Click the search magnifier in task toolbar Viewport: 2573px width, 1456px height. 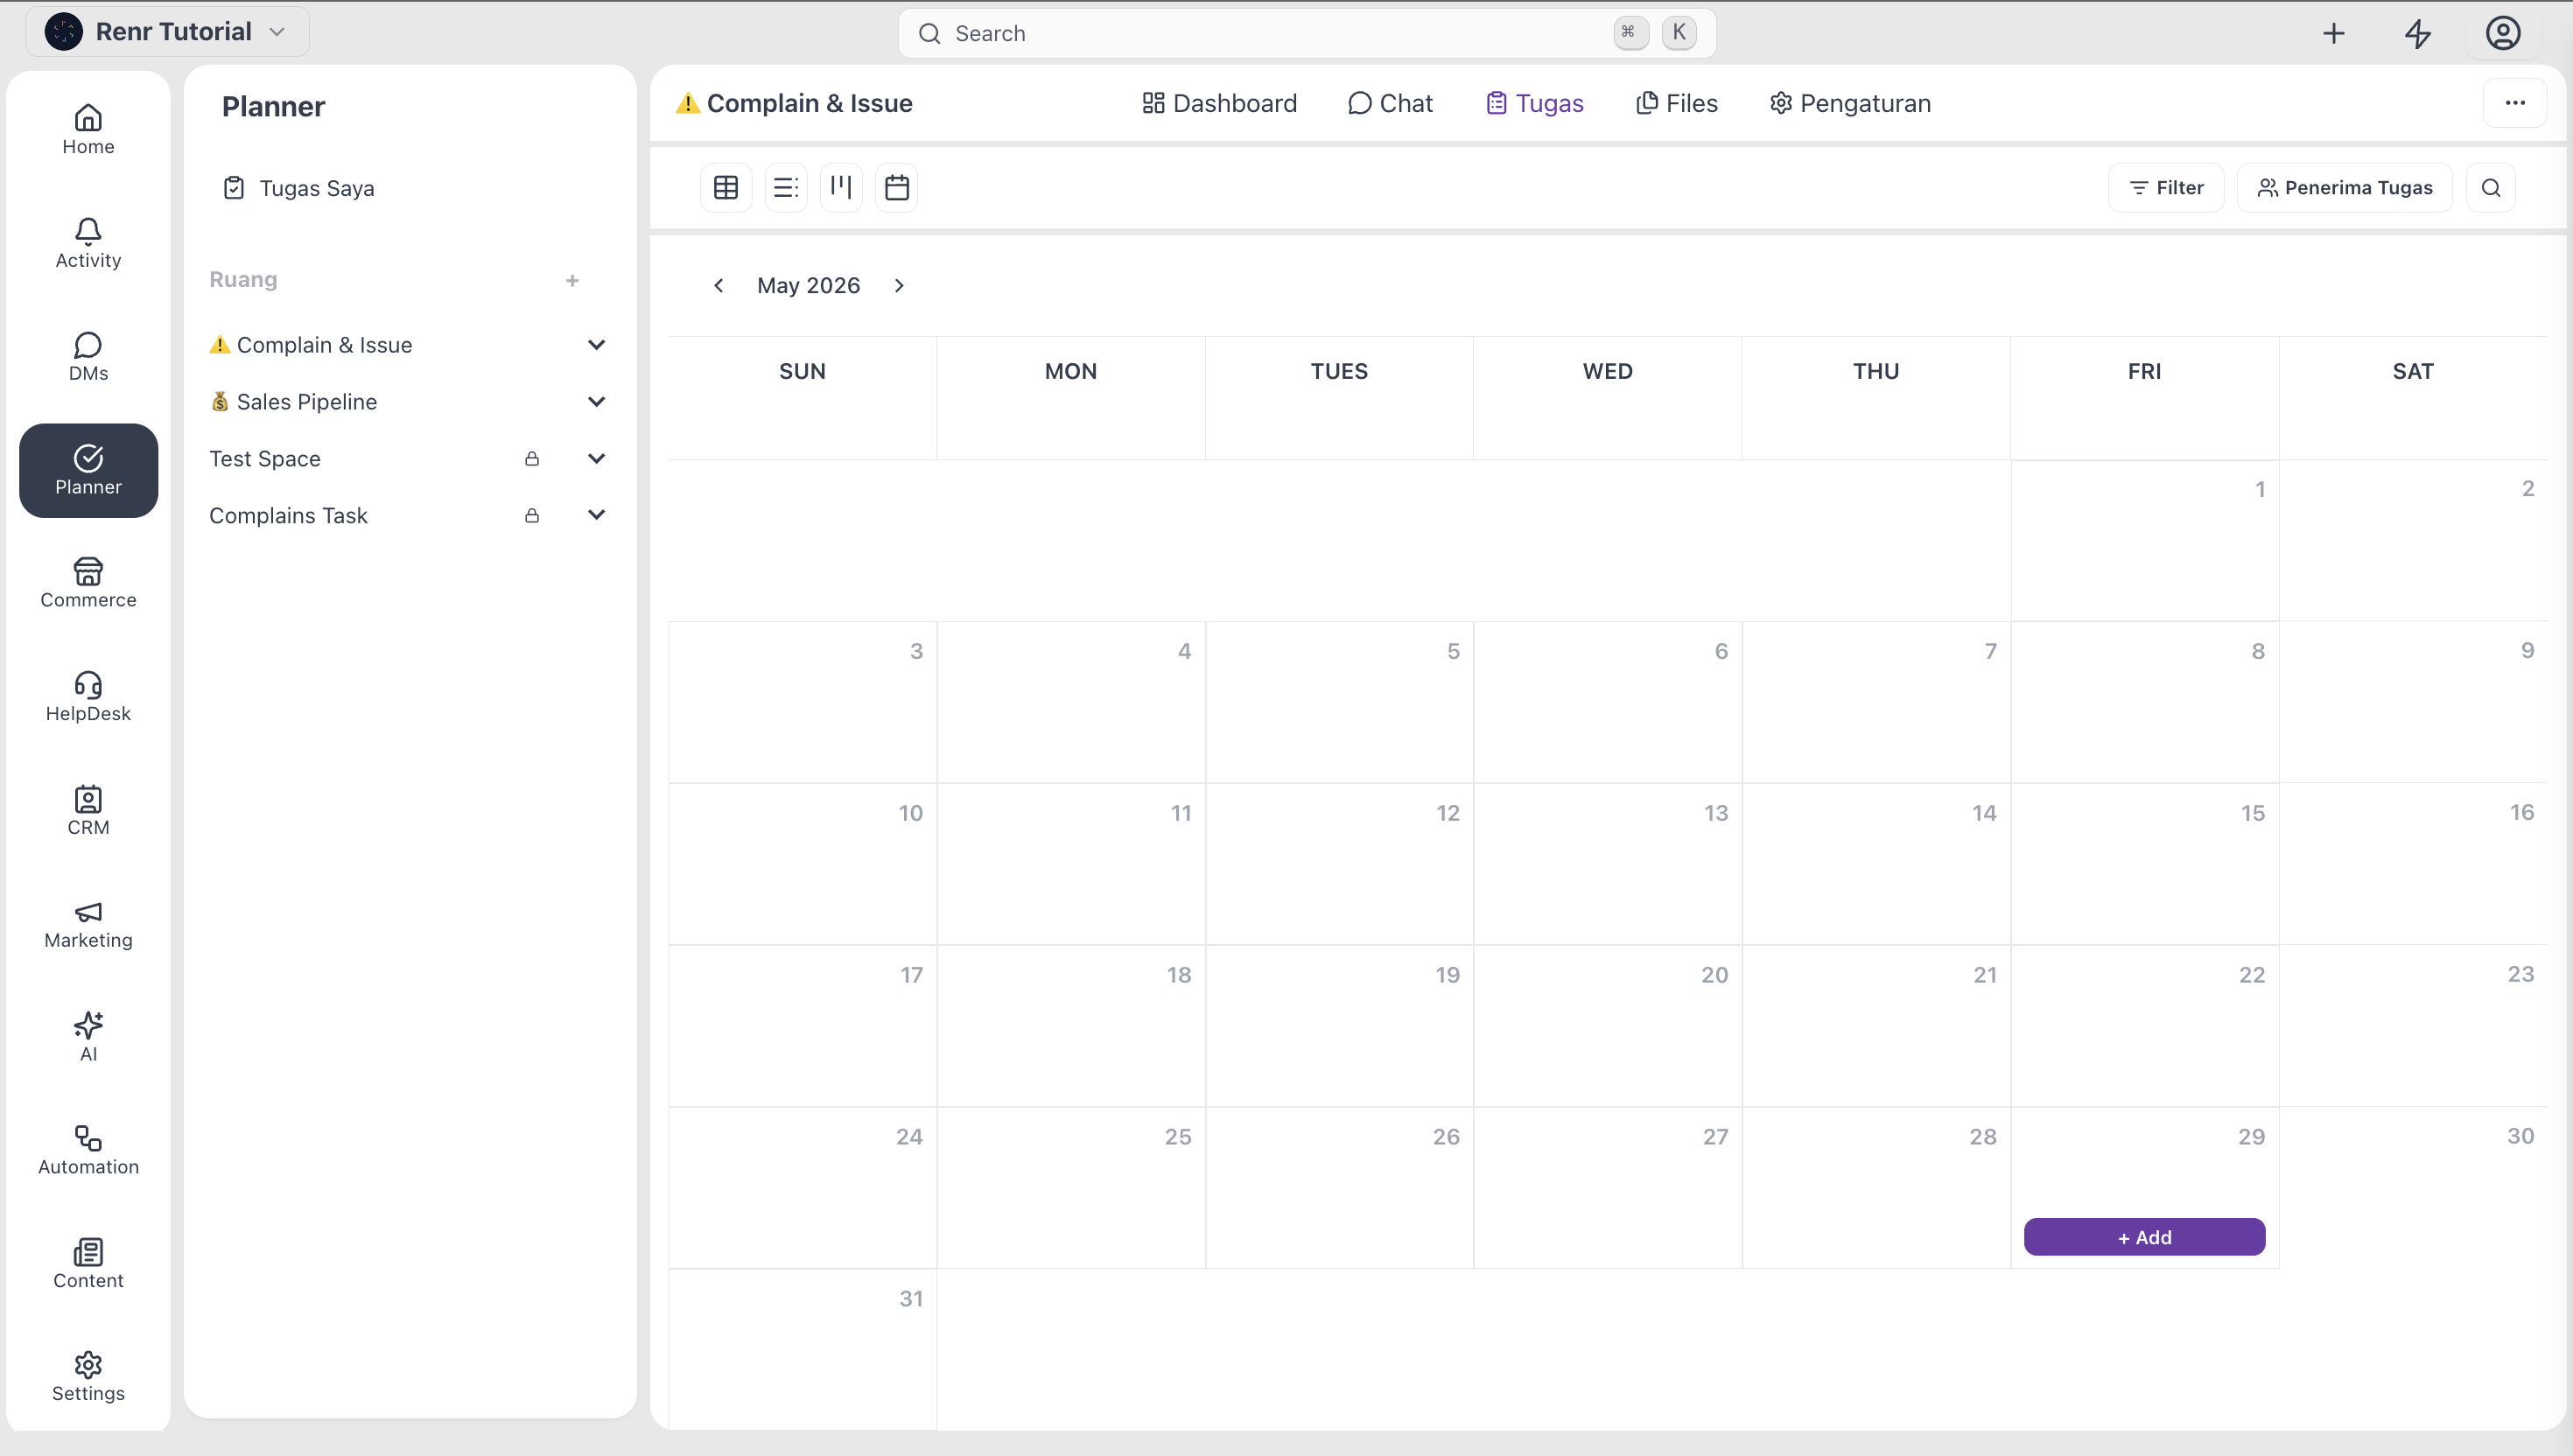2491,188
